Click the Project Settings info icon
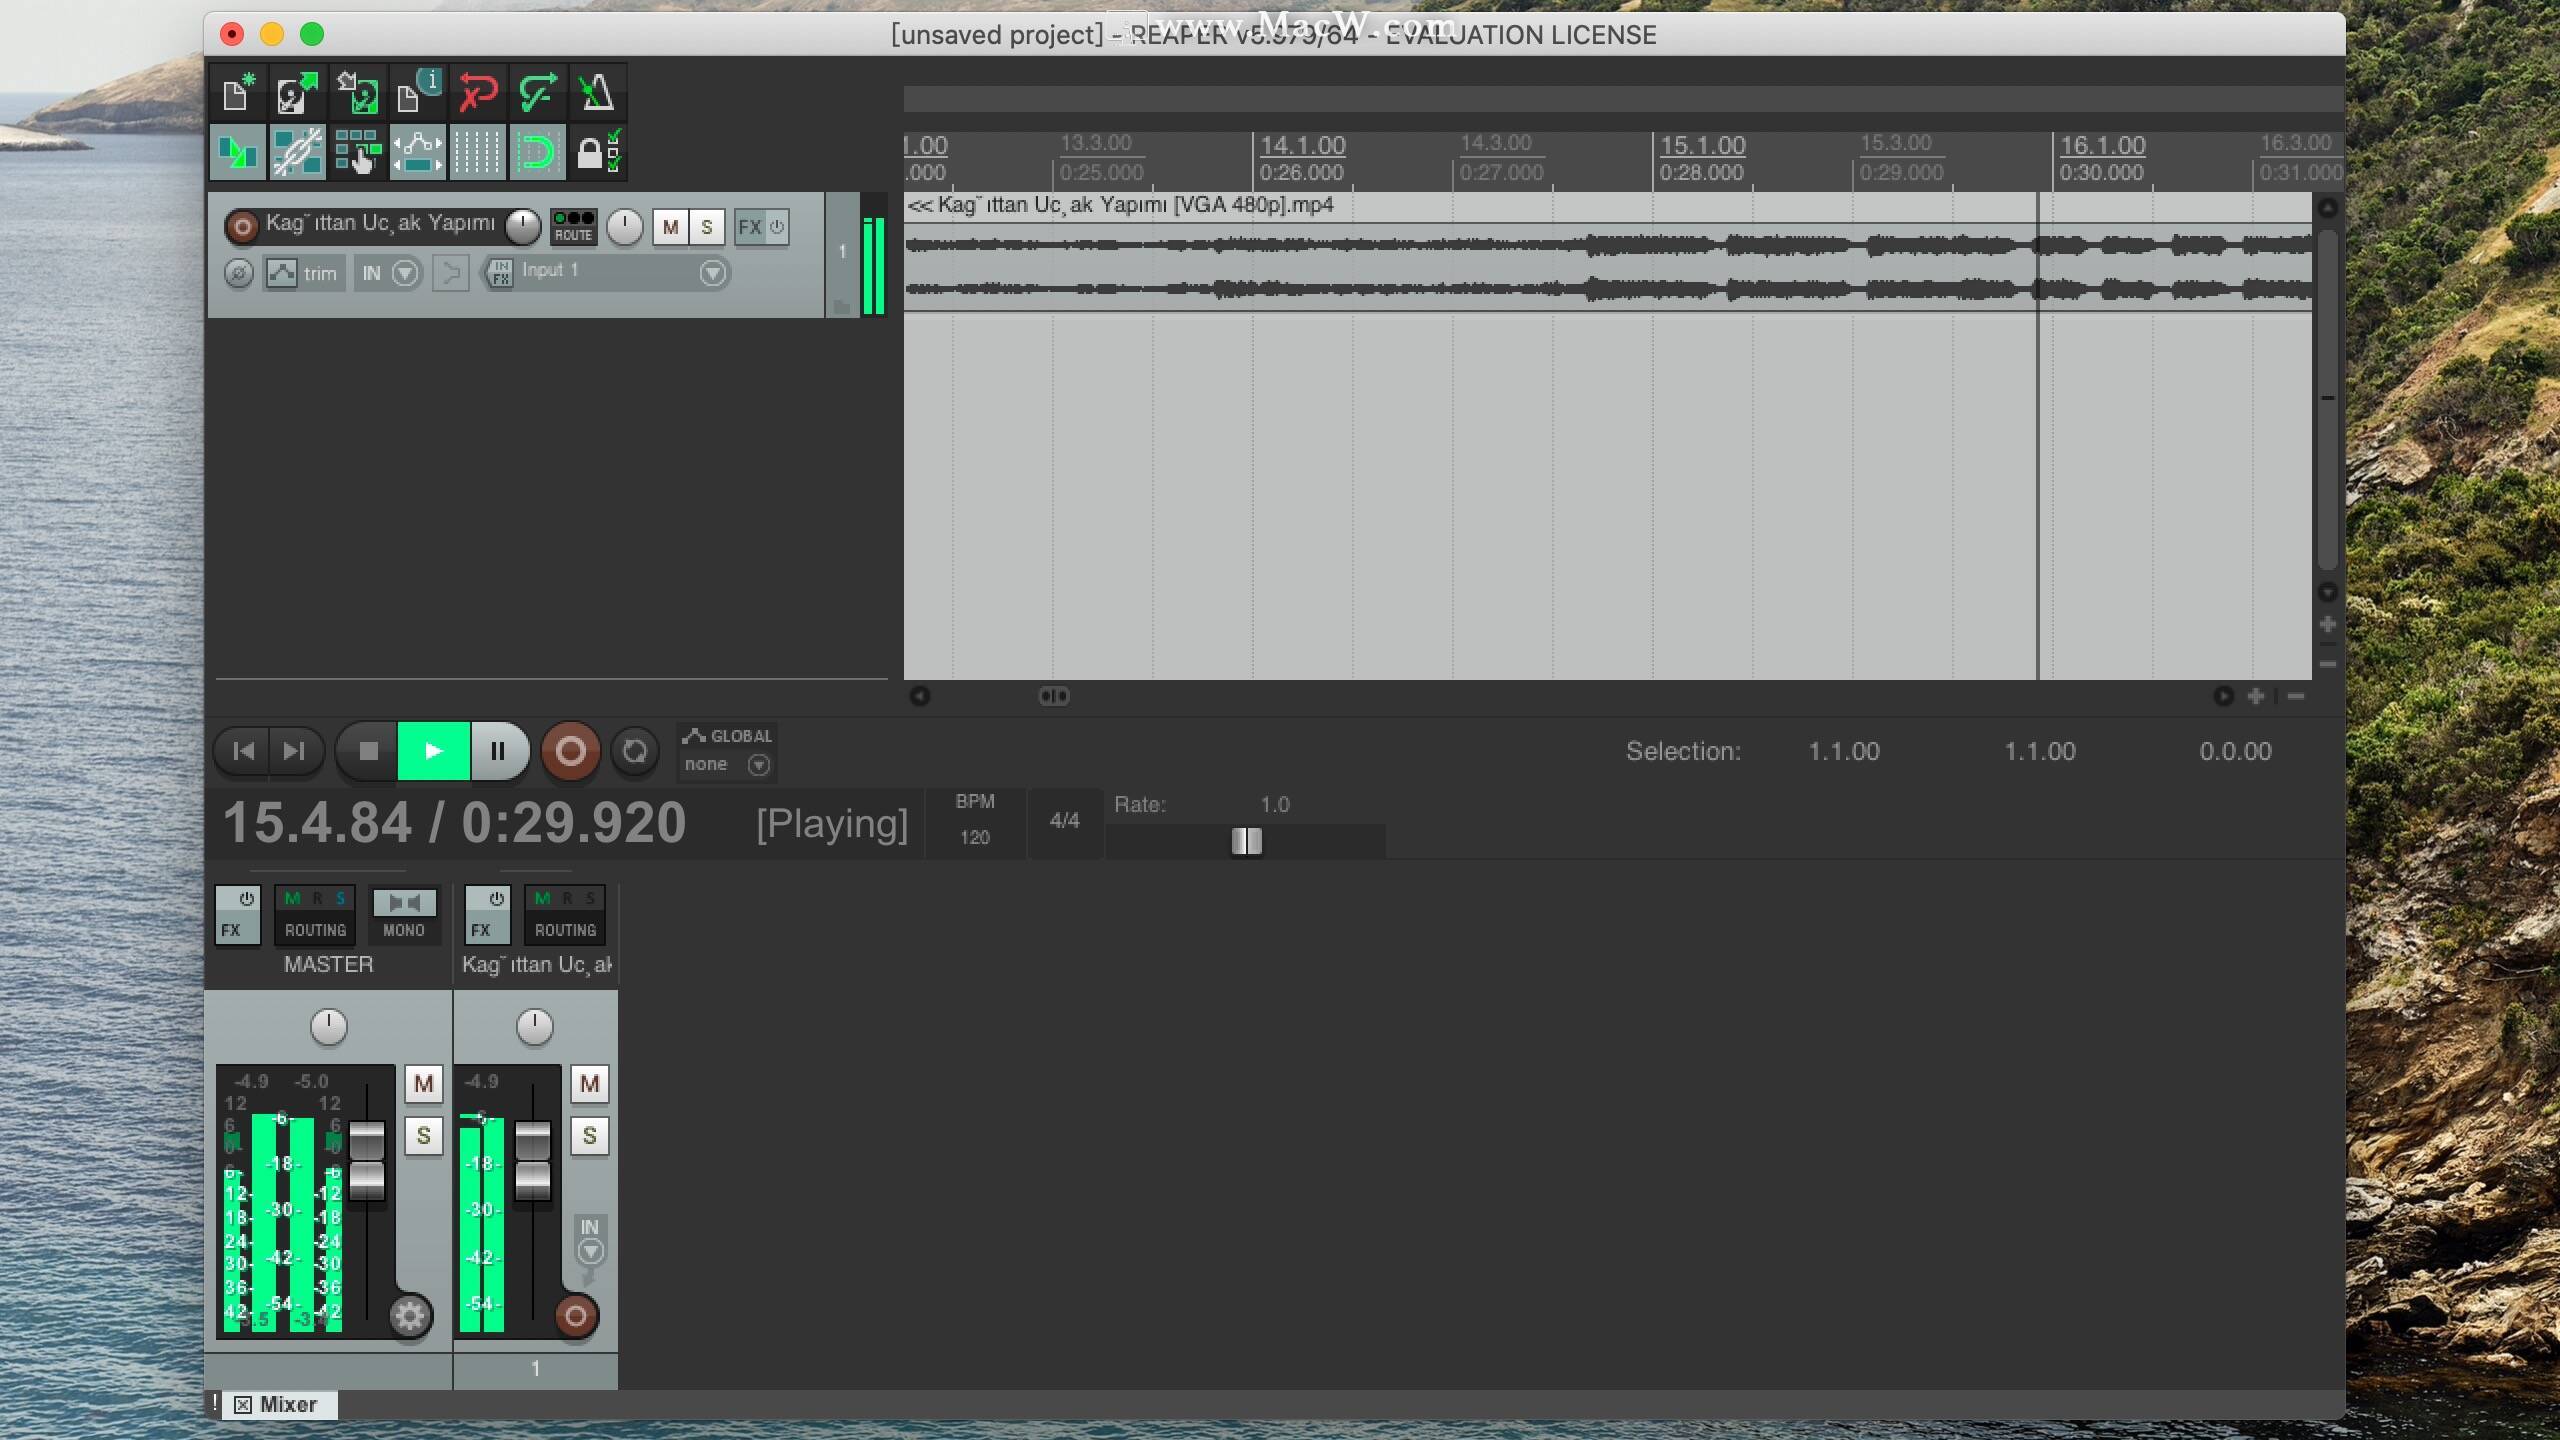Screen dimensions: 2560x1440 (x=417, y=94)
